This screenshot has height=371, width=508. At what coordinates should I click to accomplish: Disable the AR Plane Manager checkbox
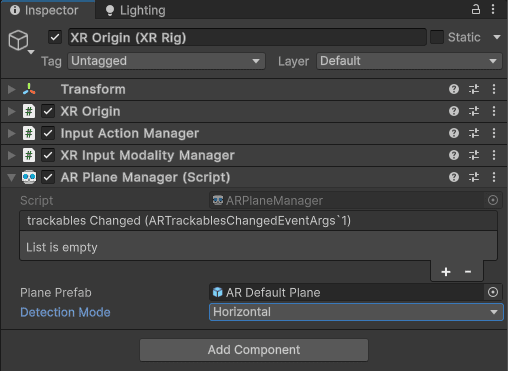(x=48, y=177)
